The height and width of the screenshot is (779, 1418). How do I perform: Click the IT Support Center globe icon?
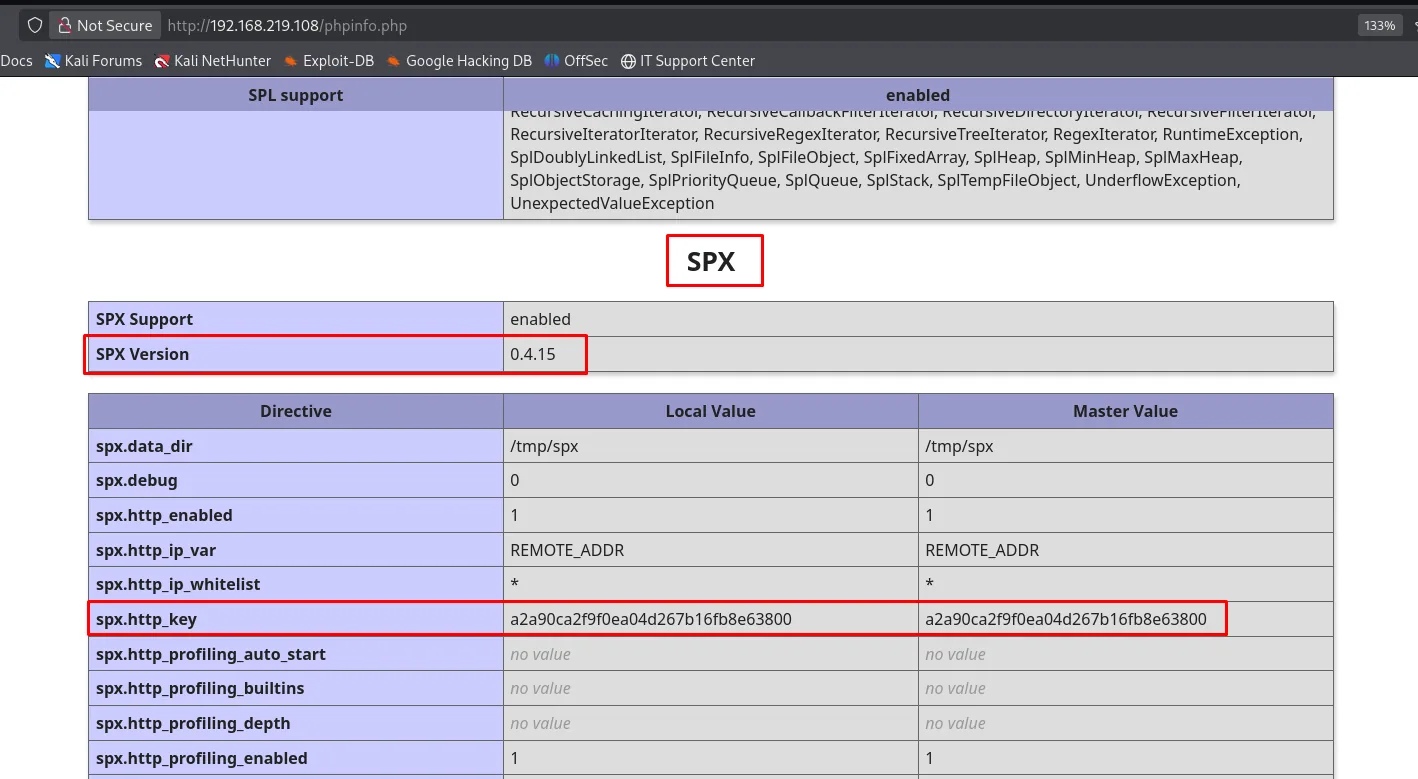click(x=628, y=61)
